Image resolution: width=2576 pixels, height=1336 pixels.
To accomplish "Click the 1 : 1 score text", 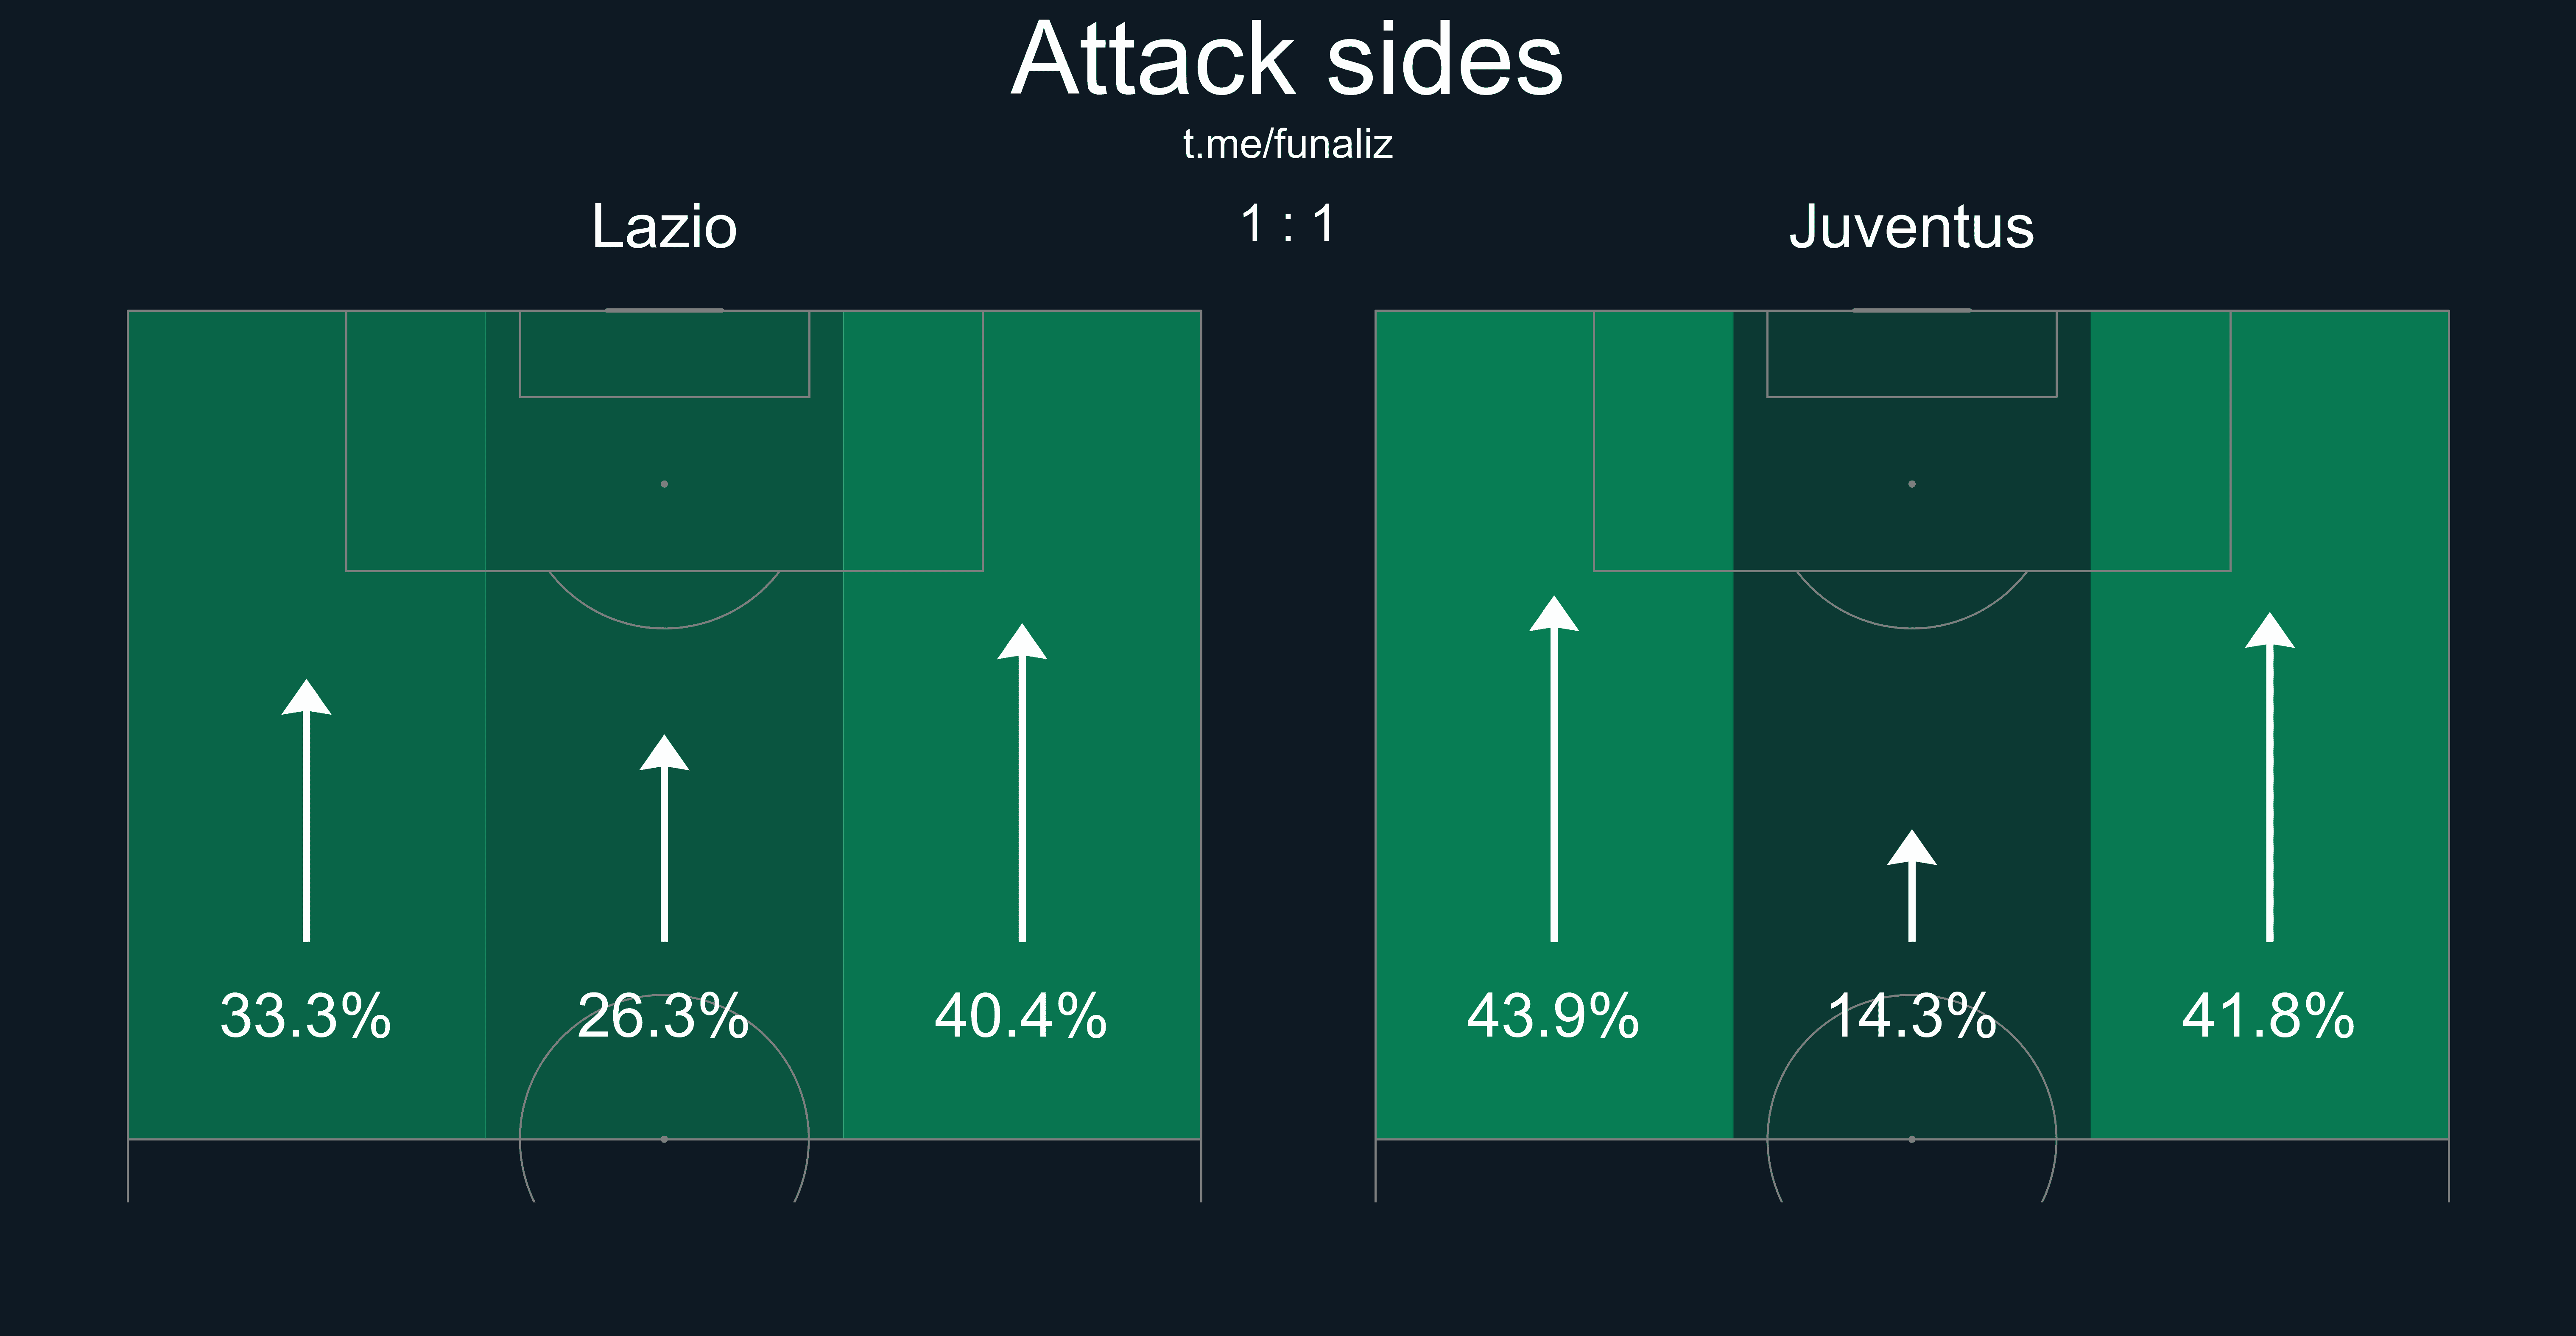I will click(1288, 224).
